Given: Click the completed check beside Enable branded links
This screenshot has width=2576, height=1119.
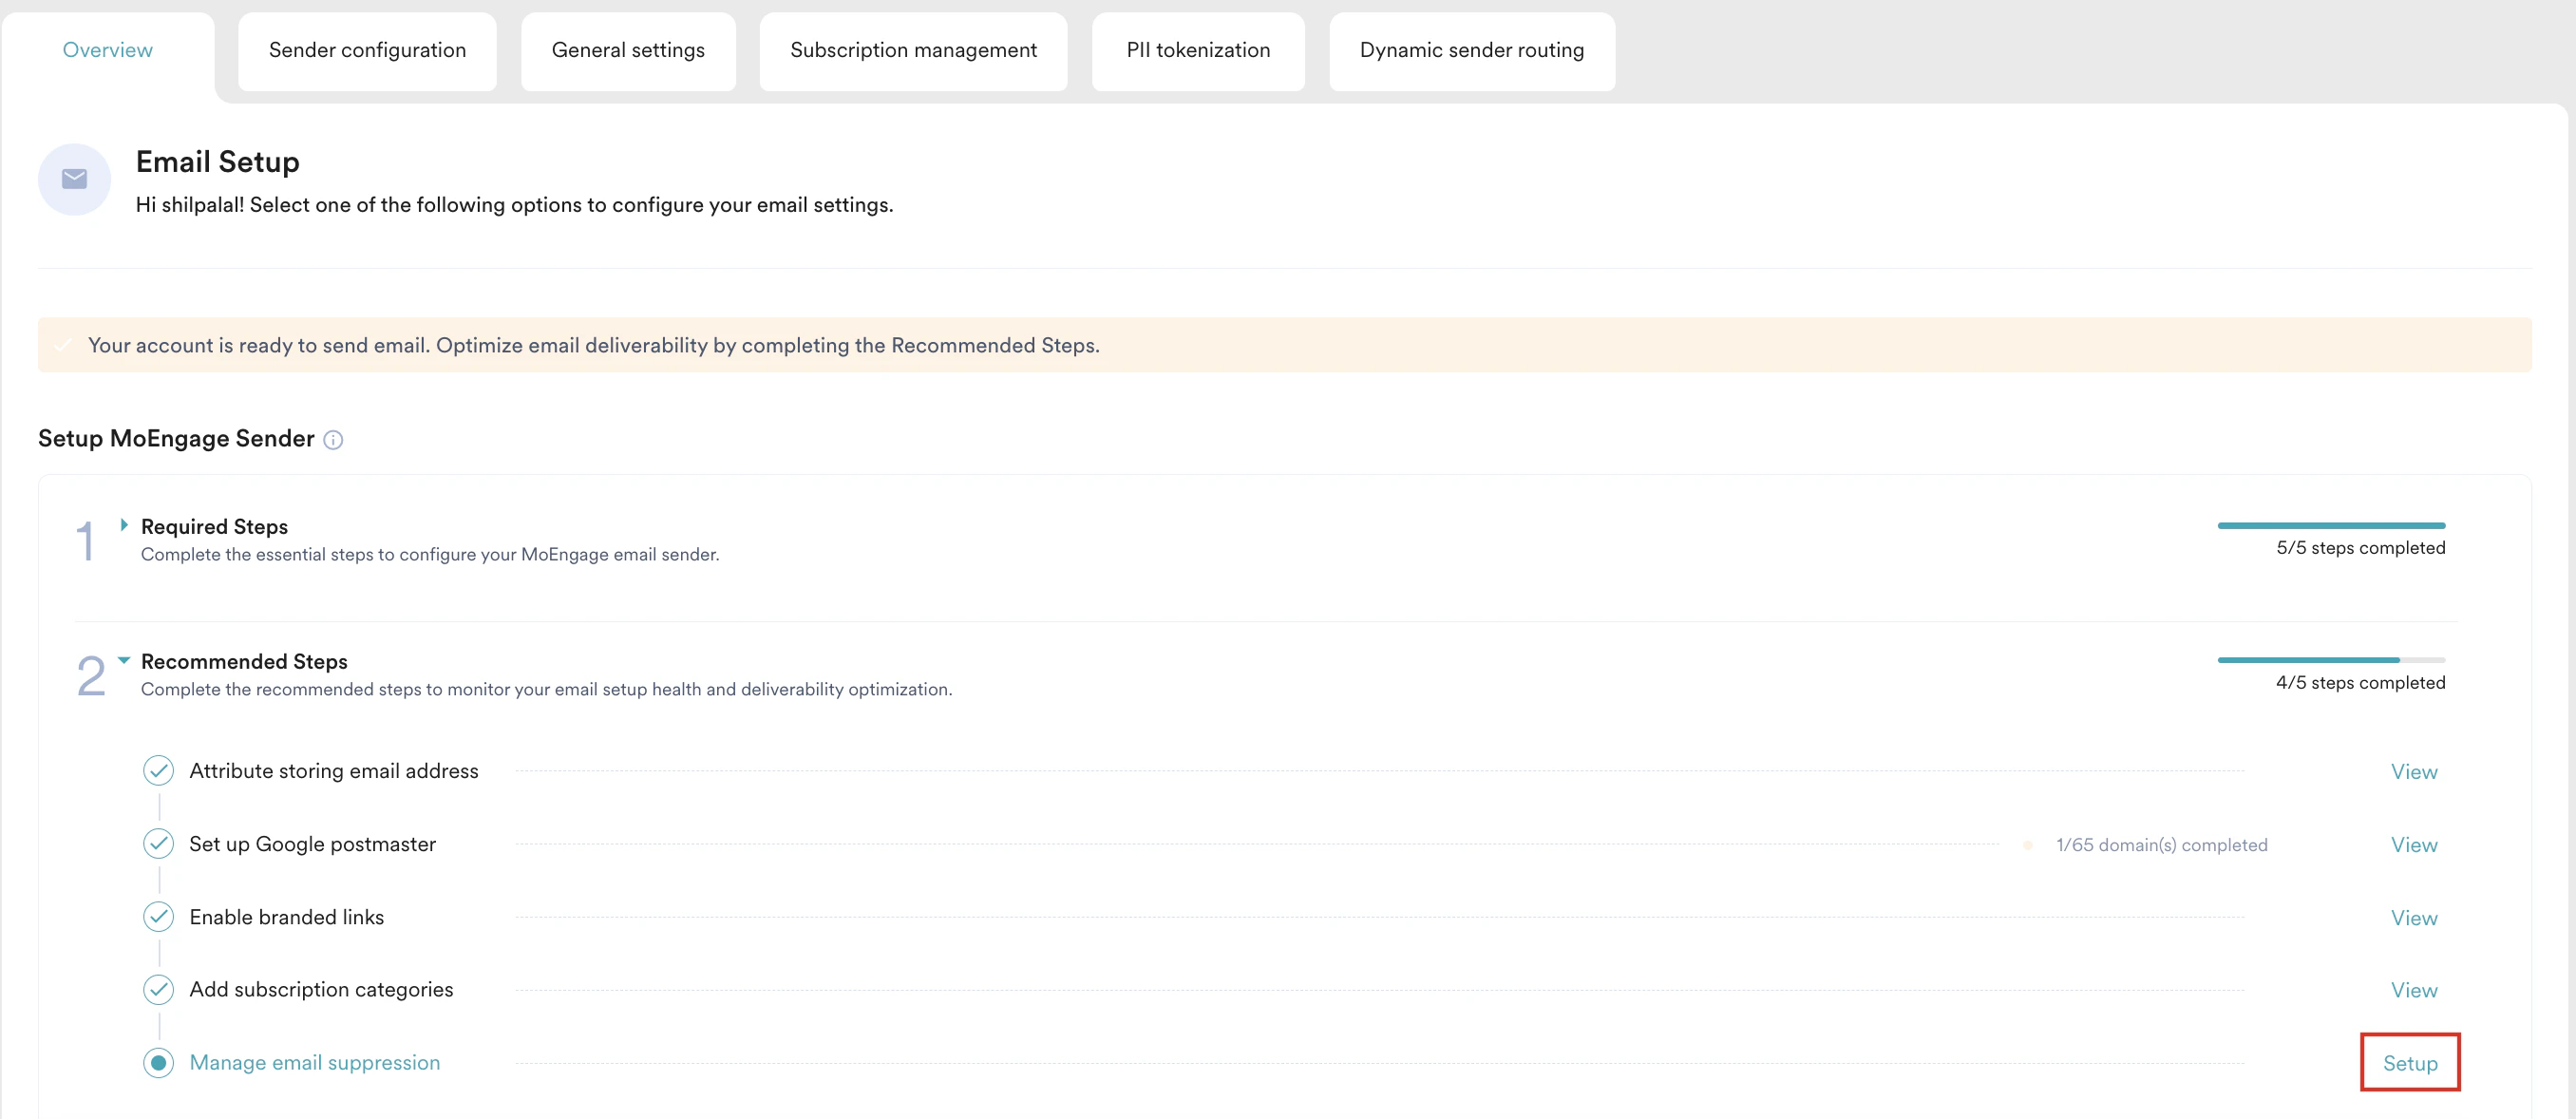Looking at the screenshot, I should coord(159,916).
